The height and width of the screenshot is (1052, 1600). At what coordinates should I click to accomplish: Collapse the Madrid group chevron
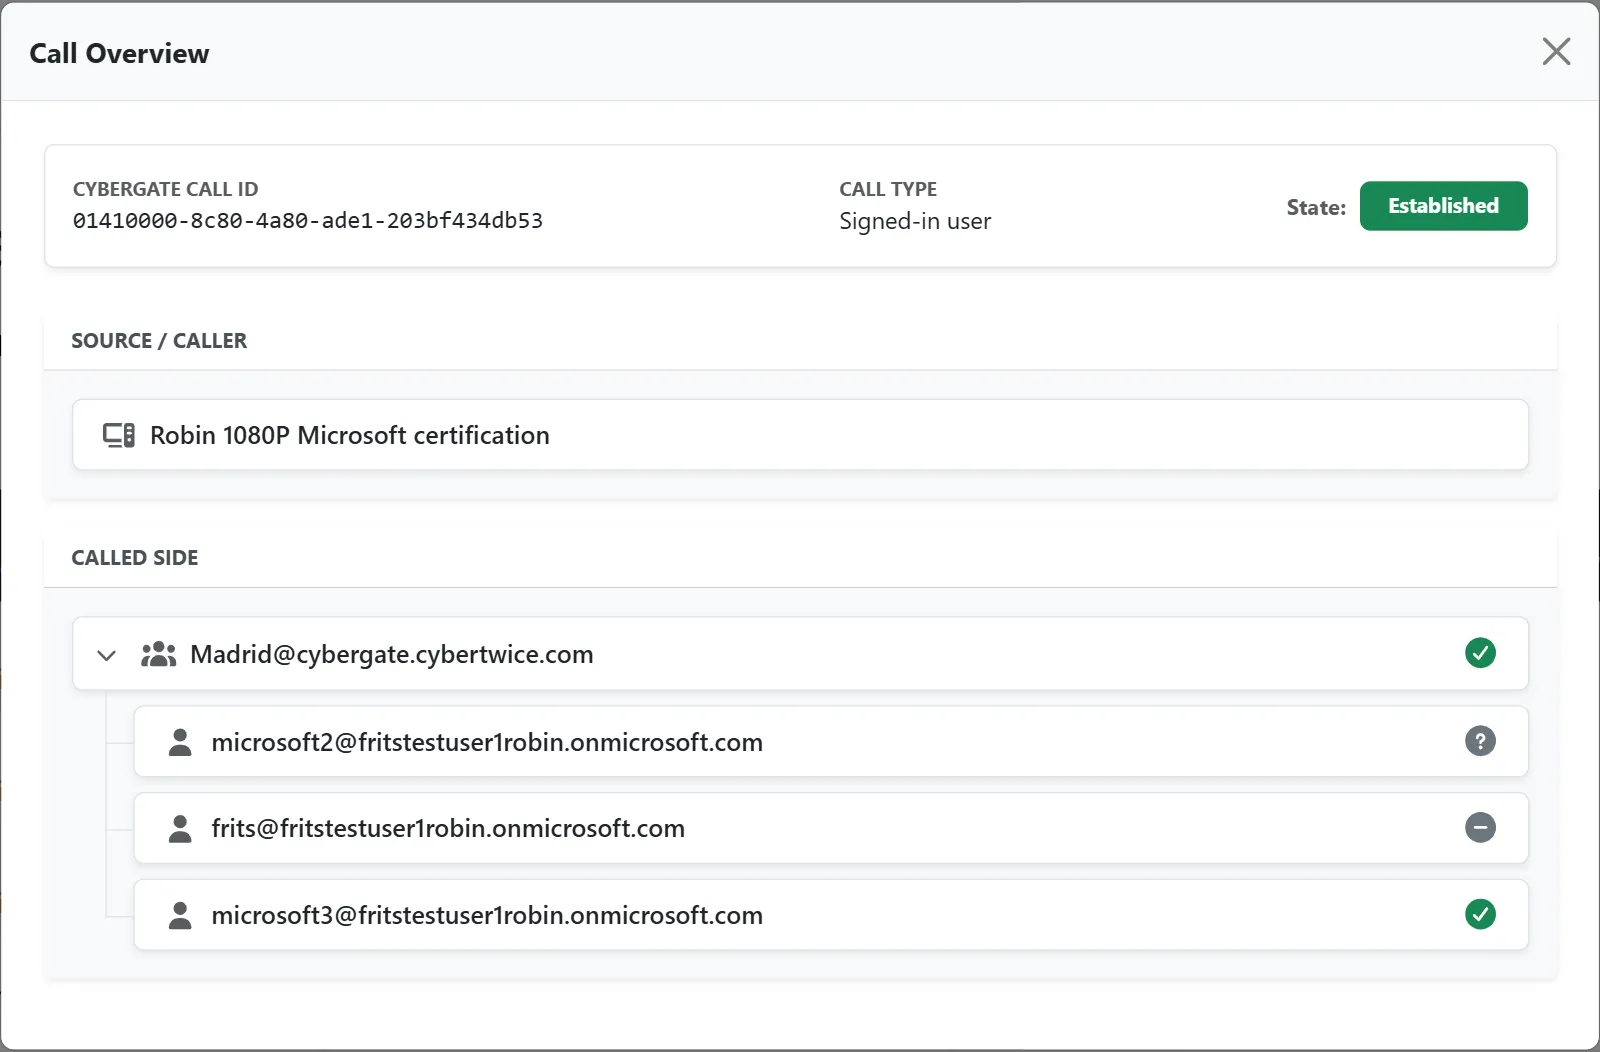[107, 655]
